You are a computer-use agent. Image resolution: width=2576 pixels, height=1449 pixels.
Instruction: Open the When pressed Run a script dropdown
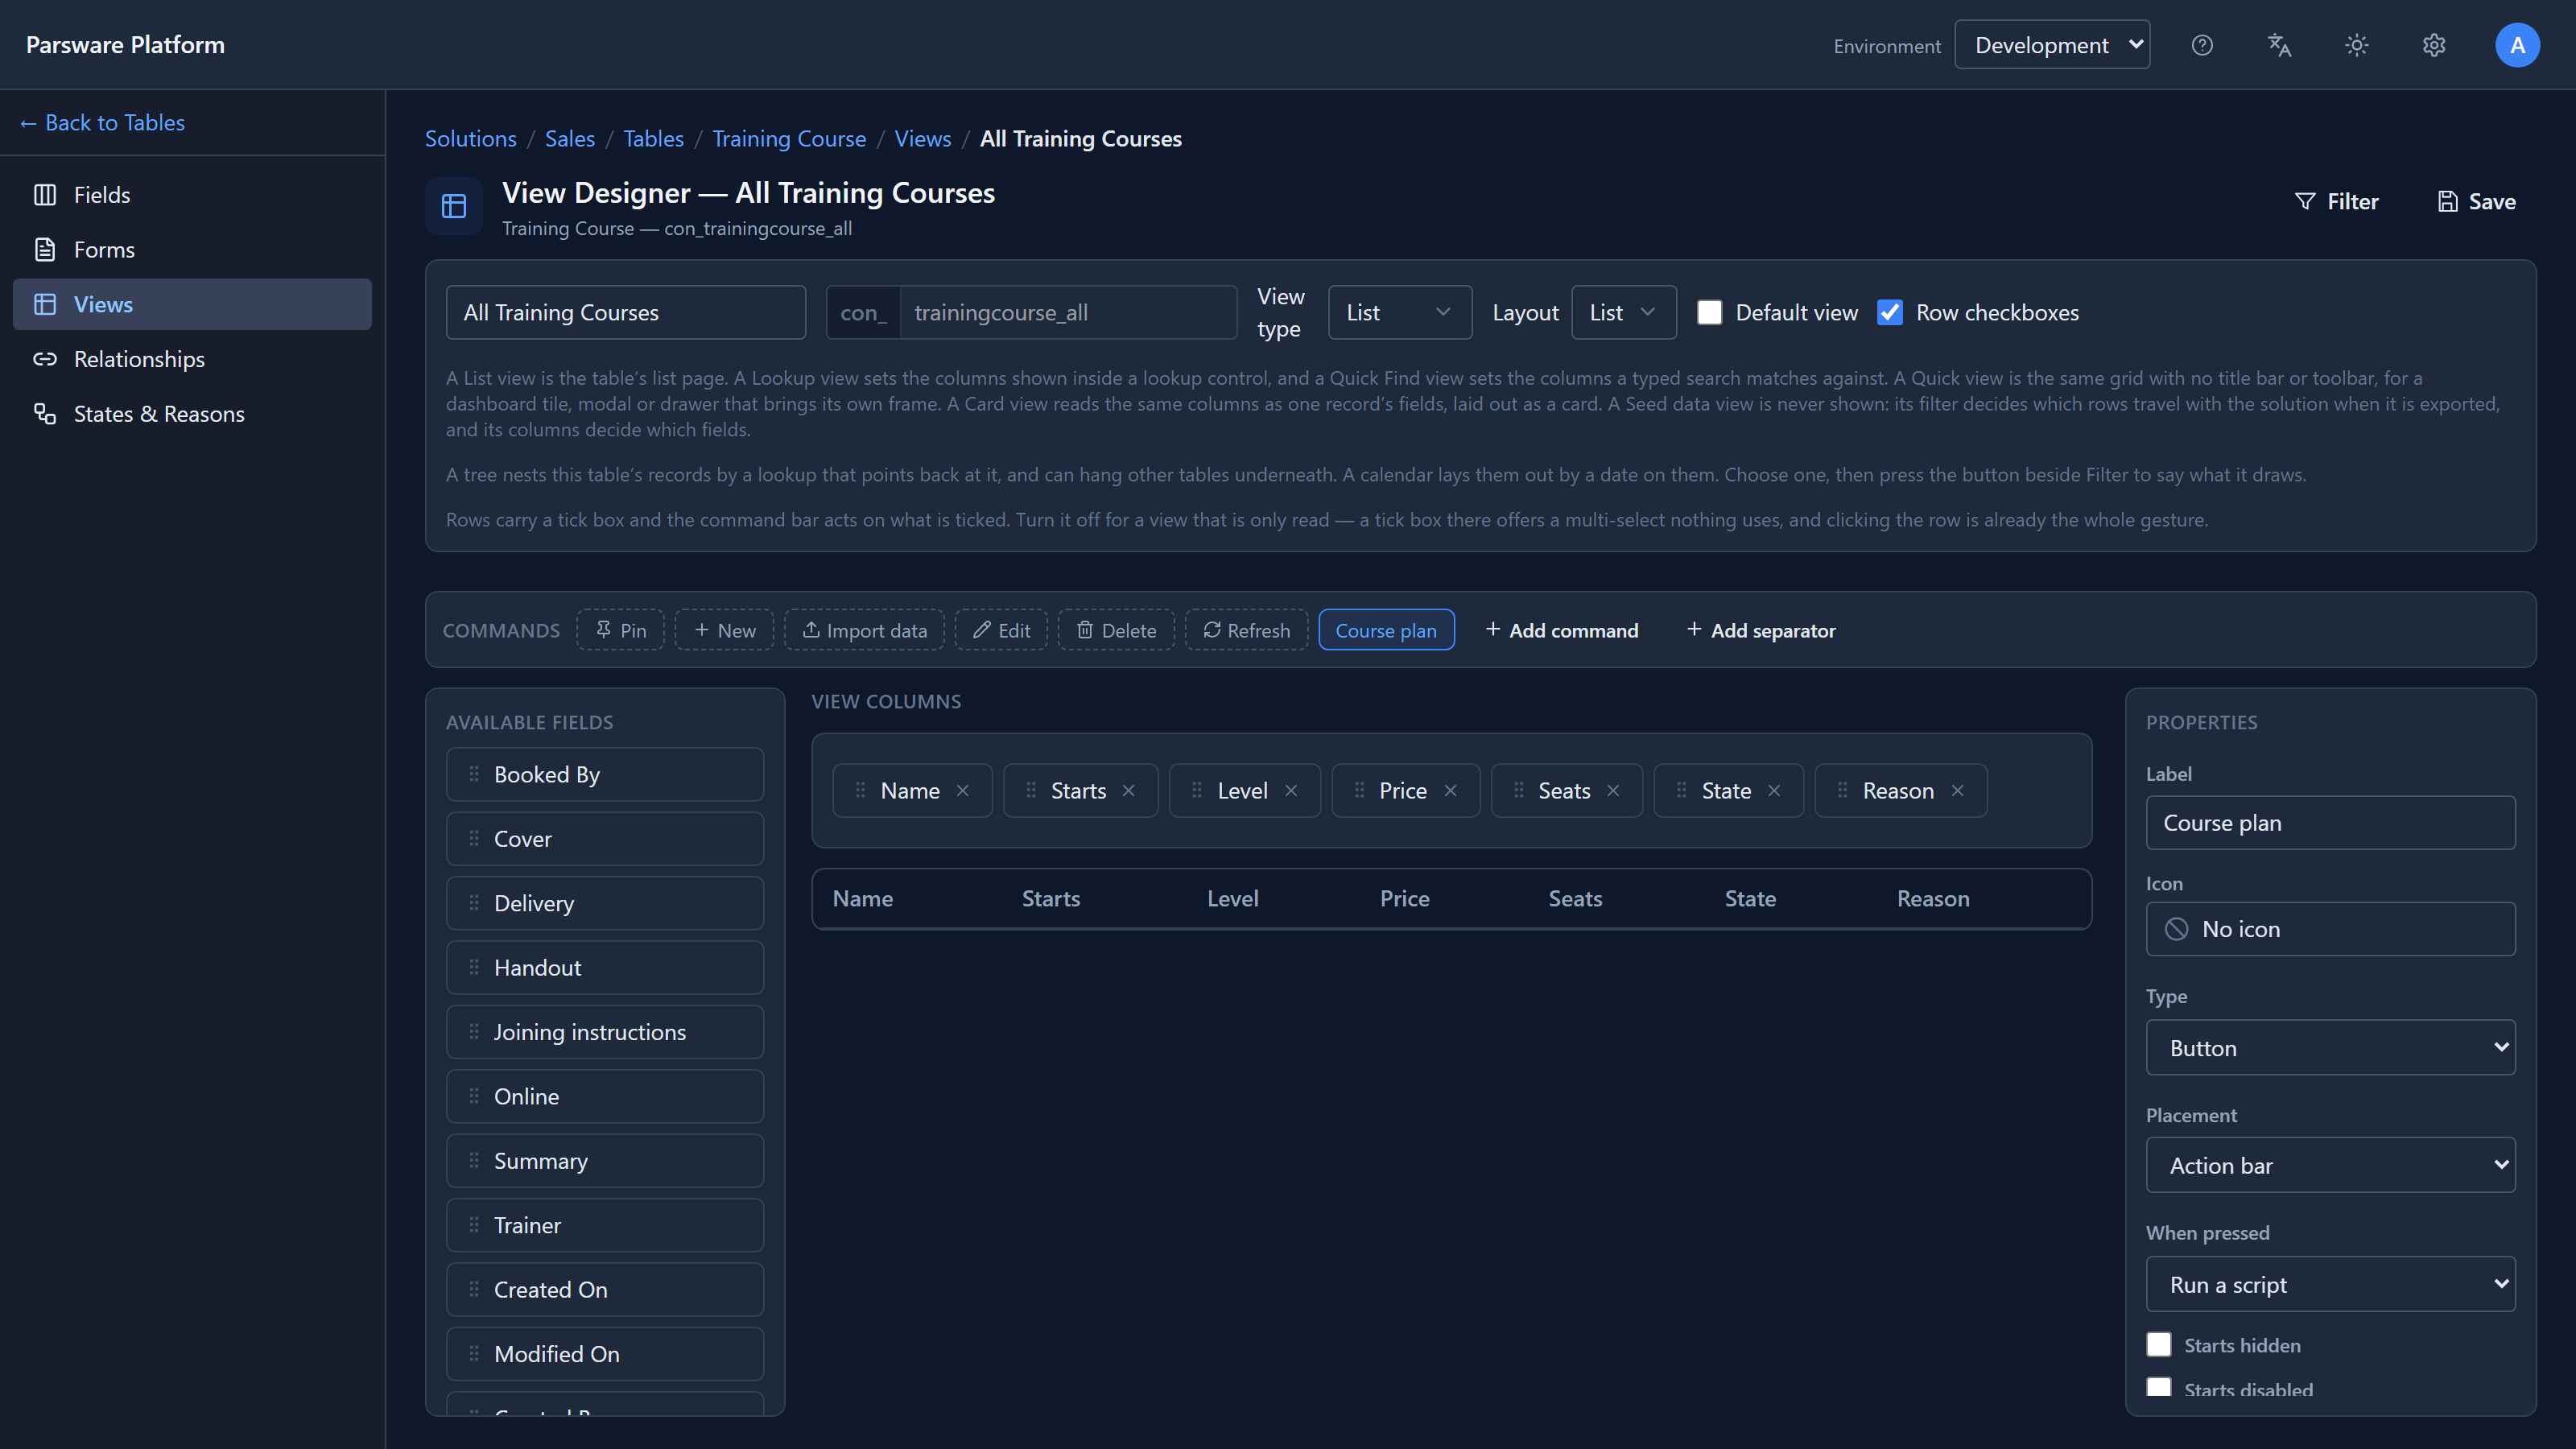[2330, 1284]
